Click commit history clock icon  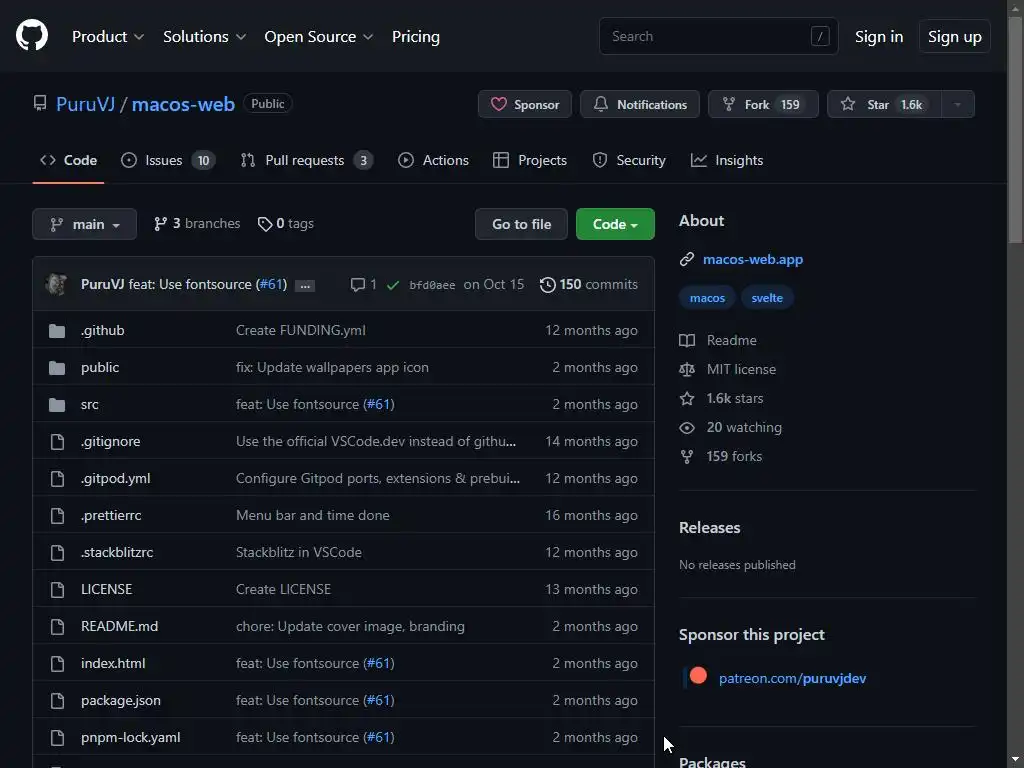pos(547,285)
